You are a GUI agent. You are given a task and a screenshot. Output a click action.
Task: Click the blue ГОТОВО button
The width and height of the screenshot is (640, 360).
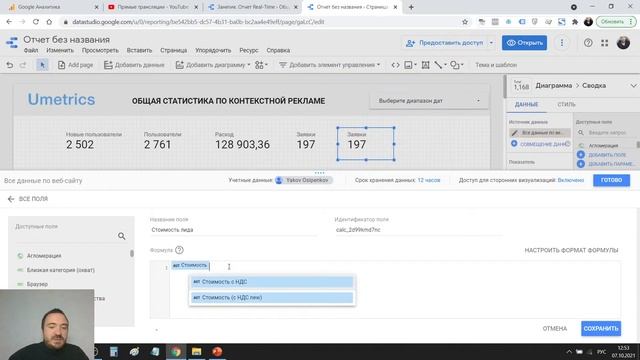[611, 180]
